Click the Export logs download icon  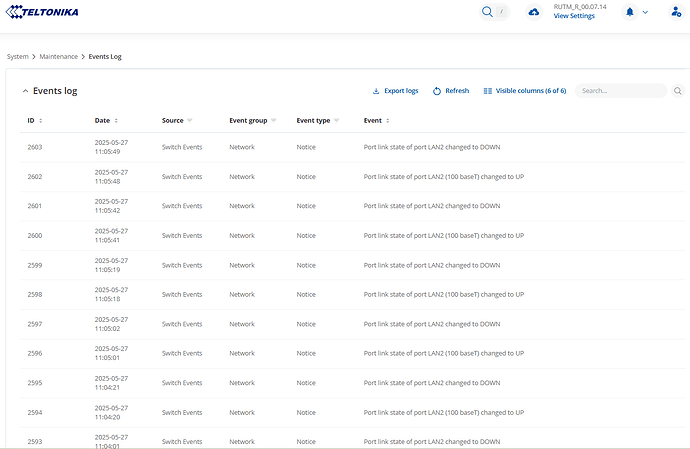[x=376, y=91]
